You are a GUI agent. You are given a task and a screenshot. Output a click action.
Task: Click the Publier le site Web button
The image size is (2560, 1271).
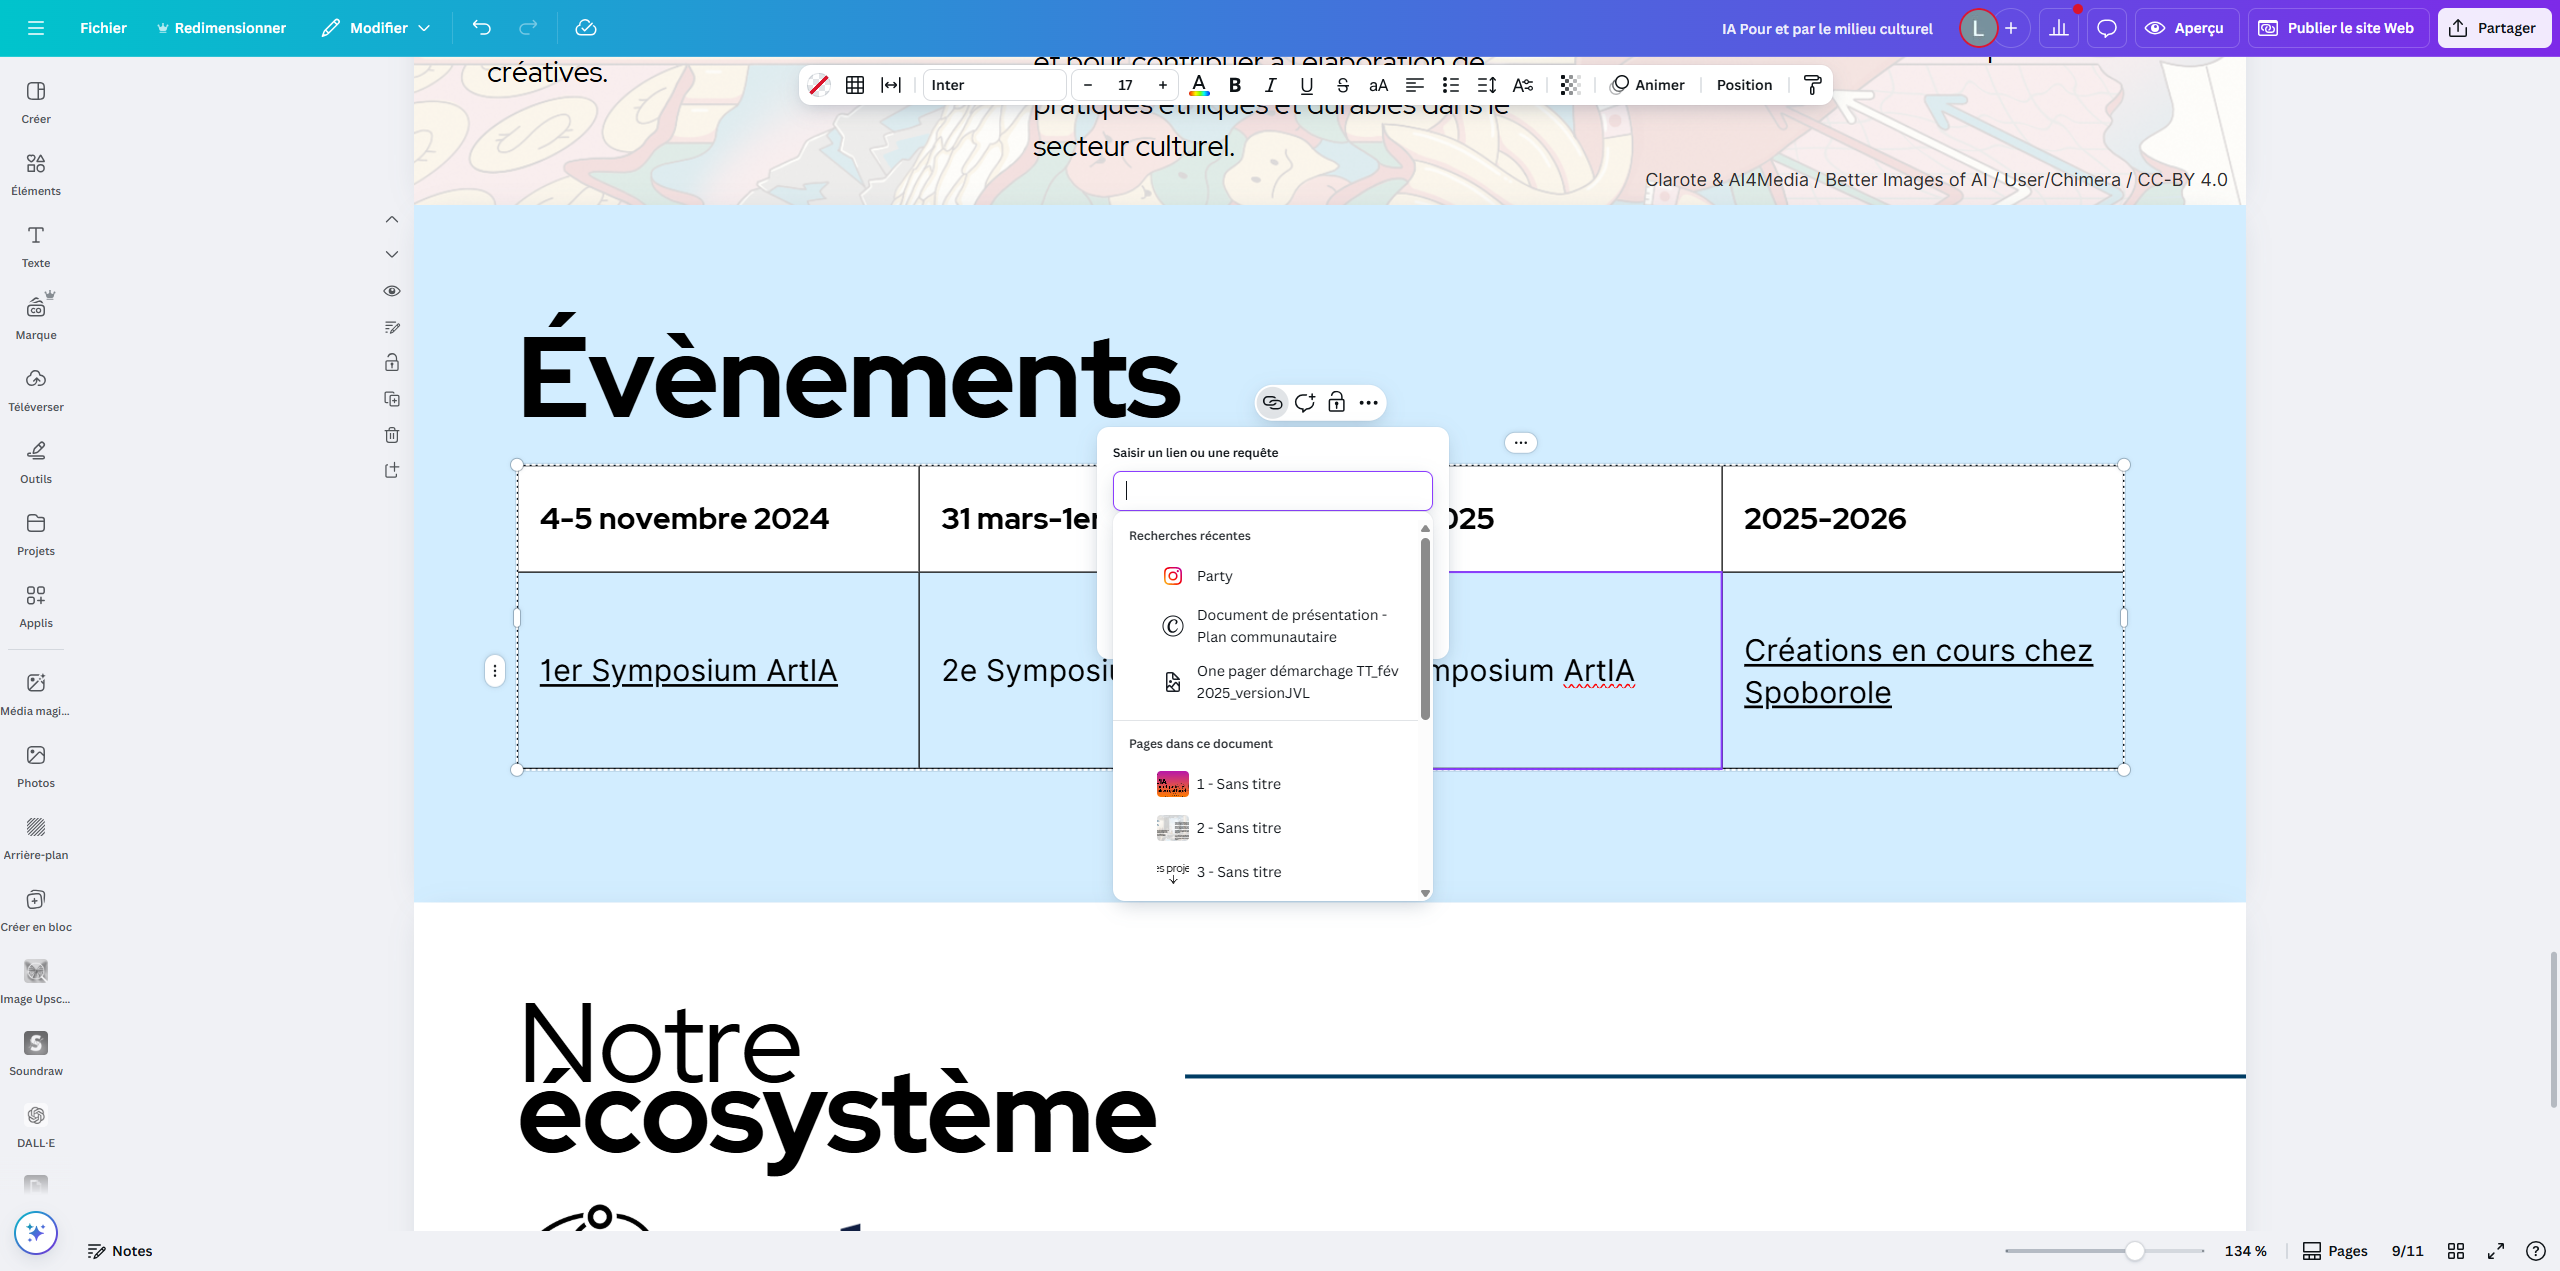tap(2337, 27)
